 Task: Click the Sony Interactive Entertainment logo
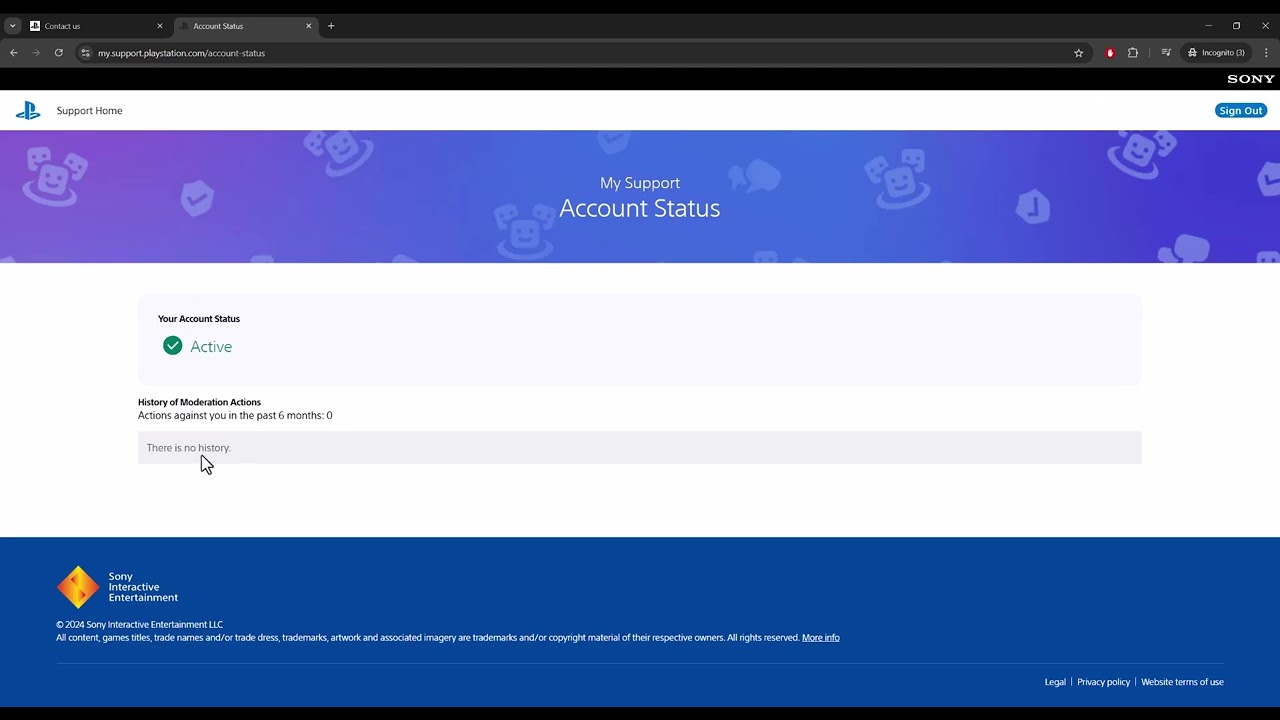117,587
